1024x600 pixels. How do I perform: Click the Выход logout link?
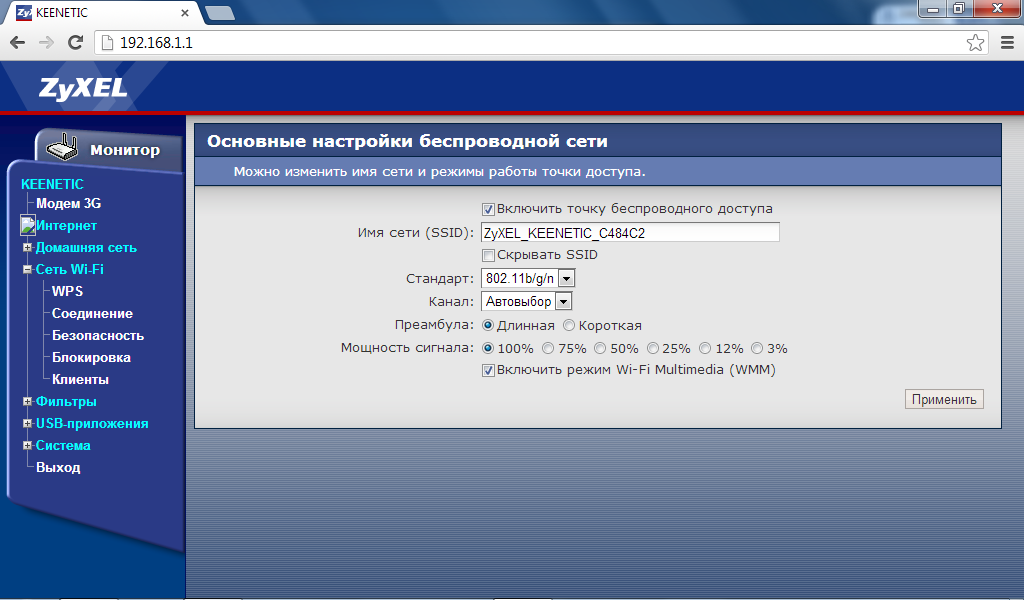click(x=58, y=467)
